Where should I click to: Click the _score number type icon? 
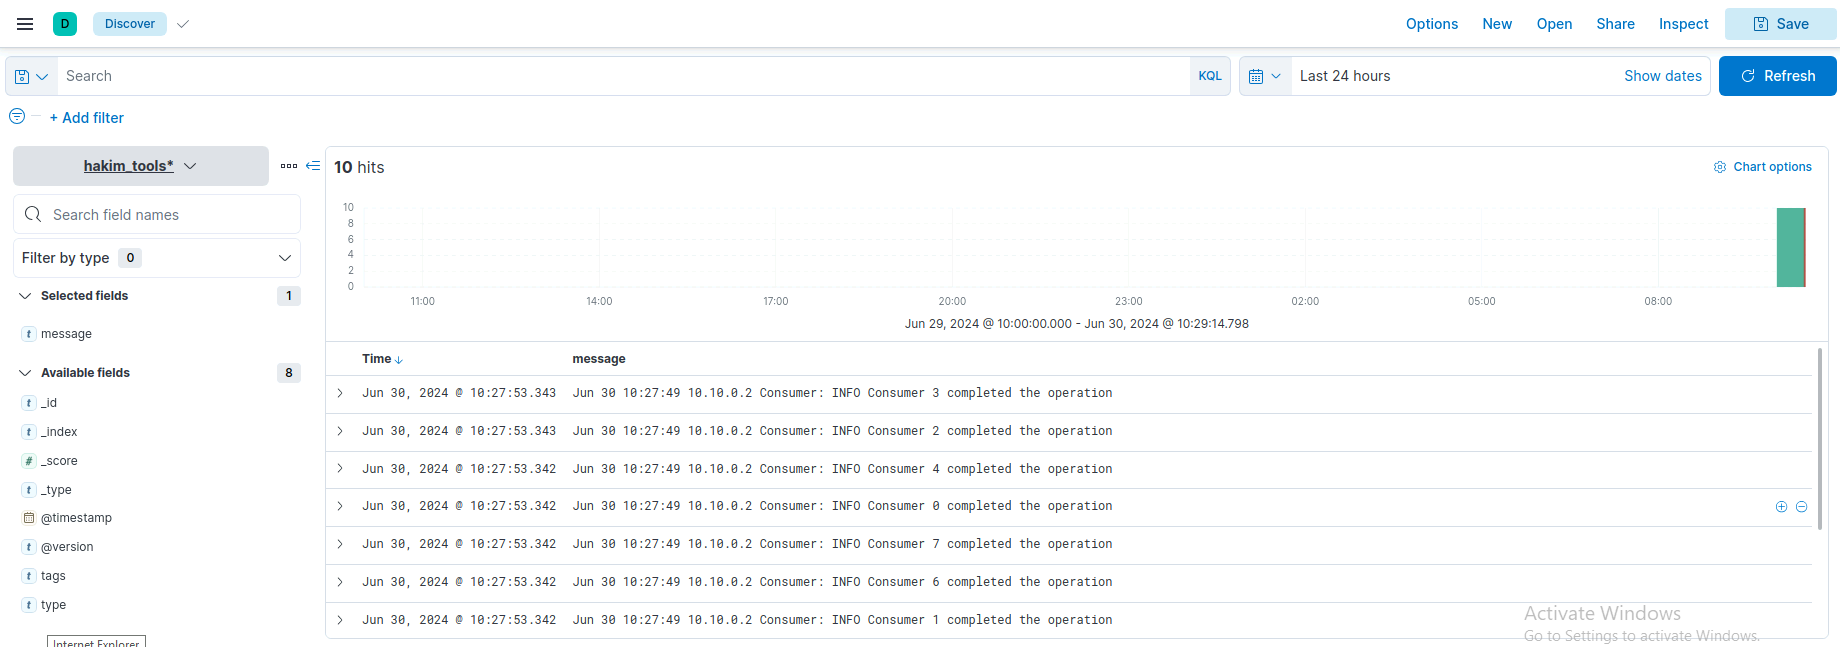tap(29, 461)
